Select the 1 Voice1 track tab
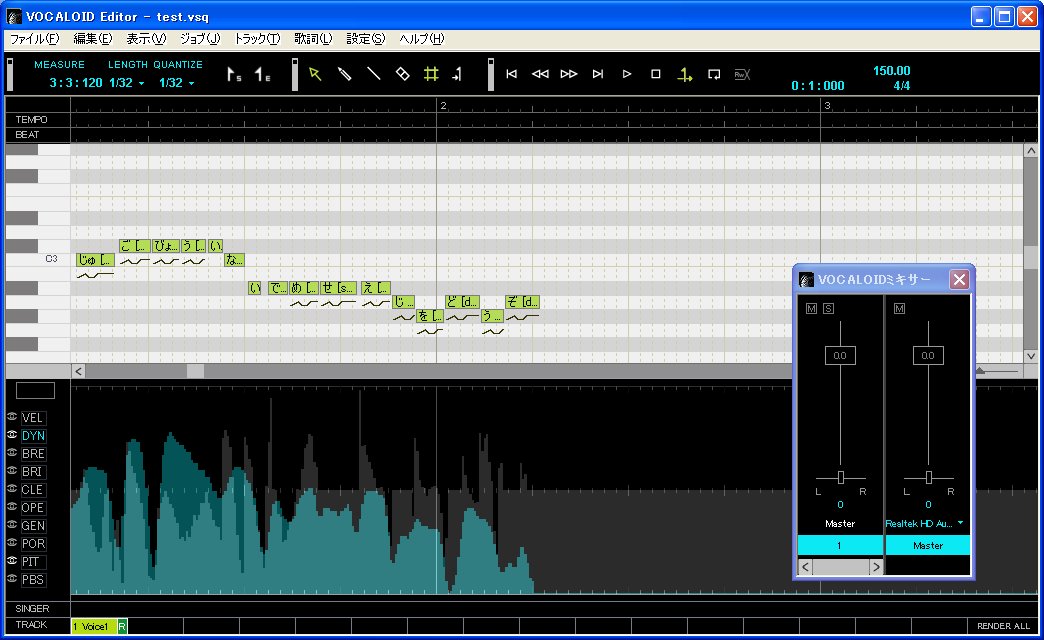The height and width of the screenshot is (640, 1044). [94, 626]
